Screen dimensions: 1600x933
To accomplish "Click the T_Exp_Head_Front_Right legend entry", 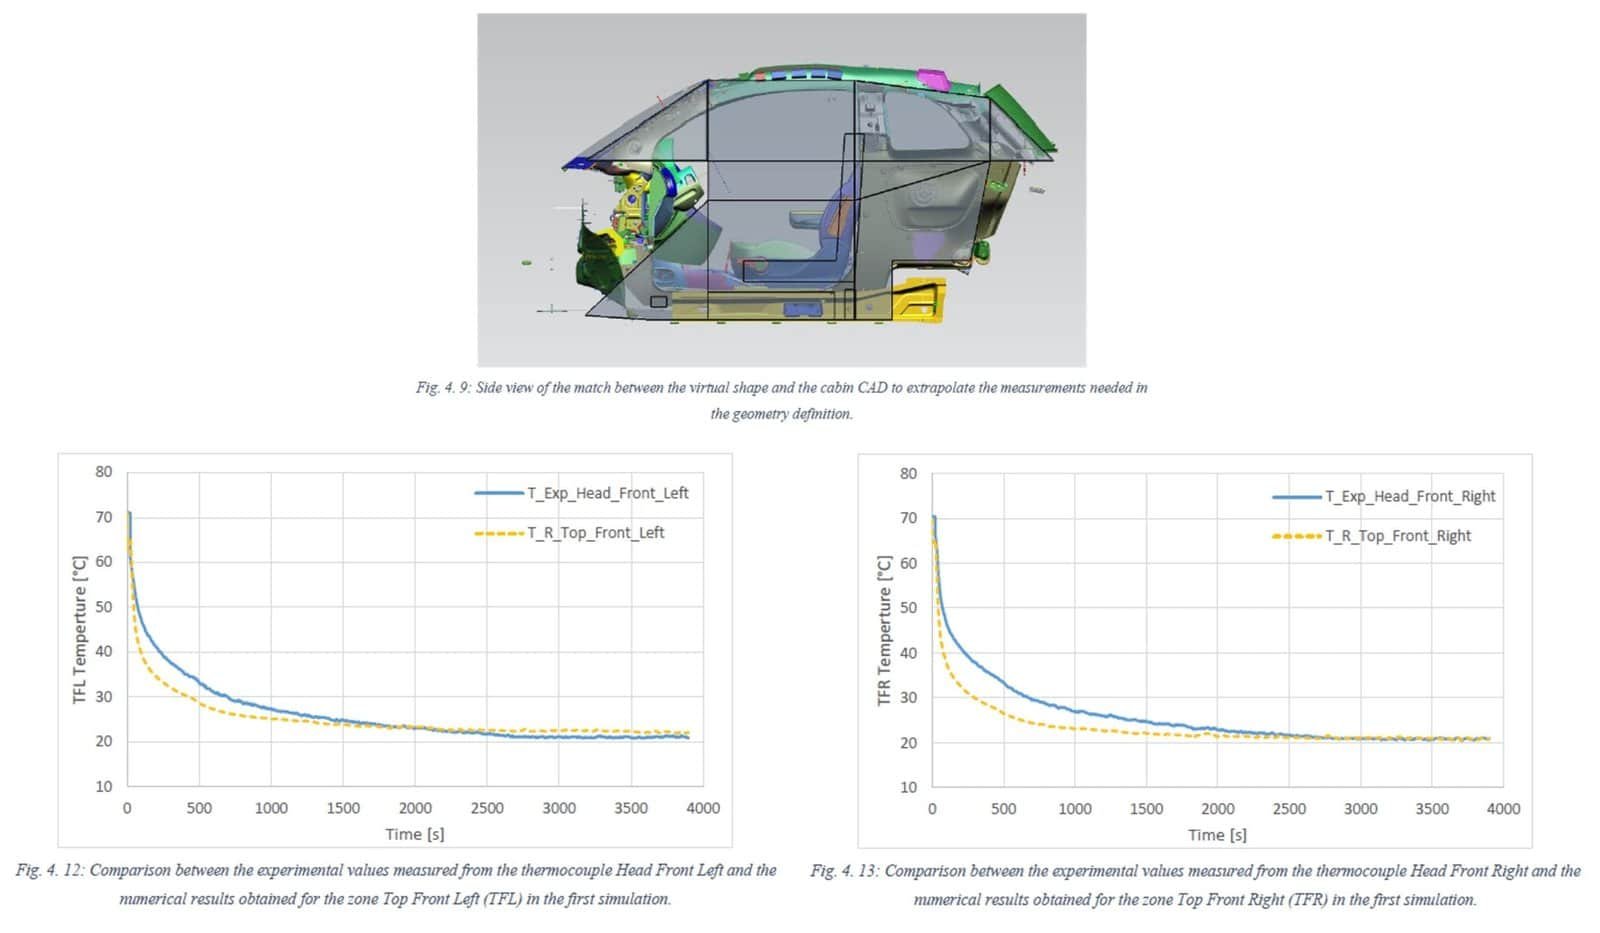I will (x=1384, y=496).
